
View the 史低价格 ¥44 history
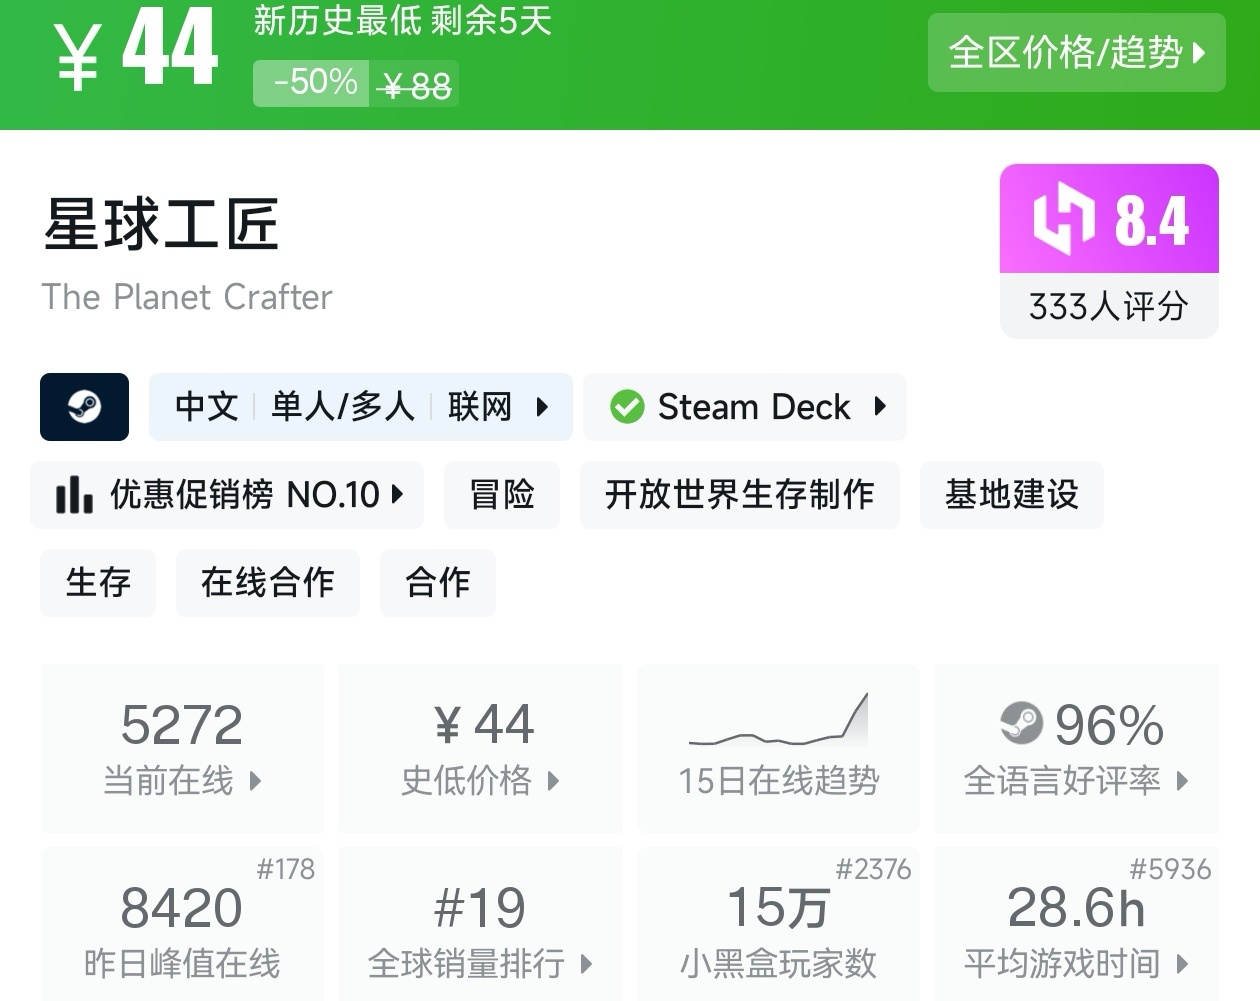(480, 747)
